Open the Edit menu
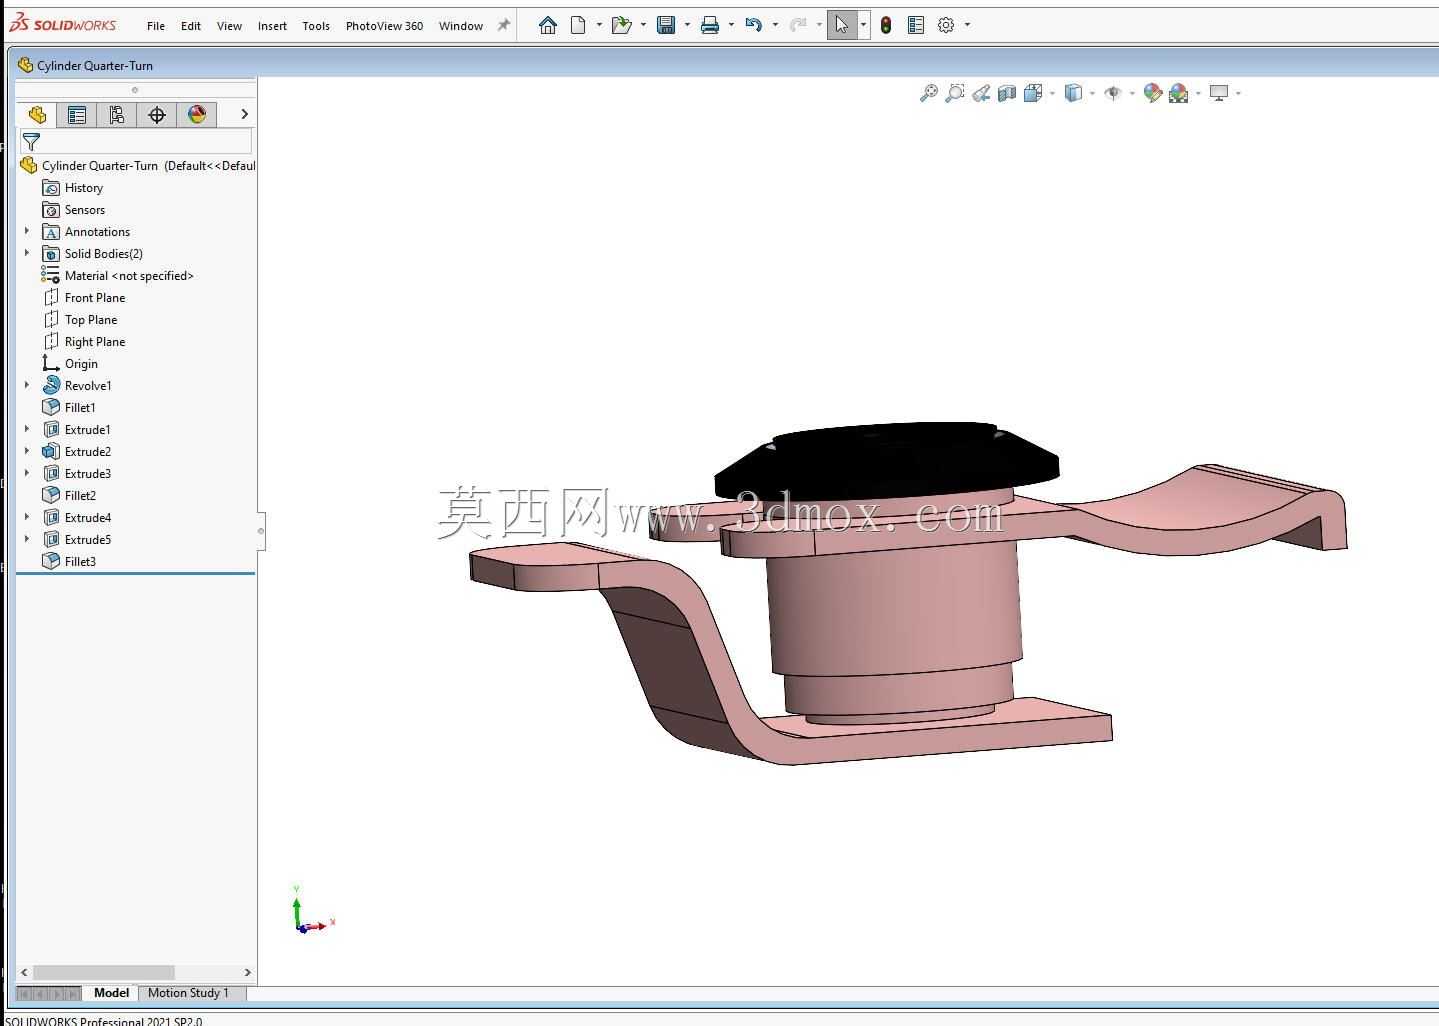The height and width of the screenshot is (1026, 1439). (x=191, y=26)
